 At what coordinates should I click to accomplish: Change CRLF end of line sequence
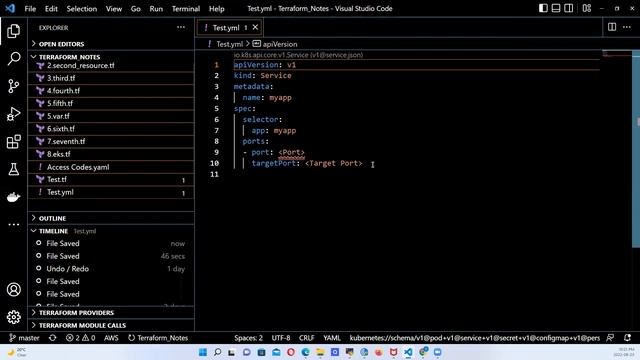coord(307,338)
